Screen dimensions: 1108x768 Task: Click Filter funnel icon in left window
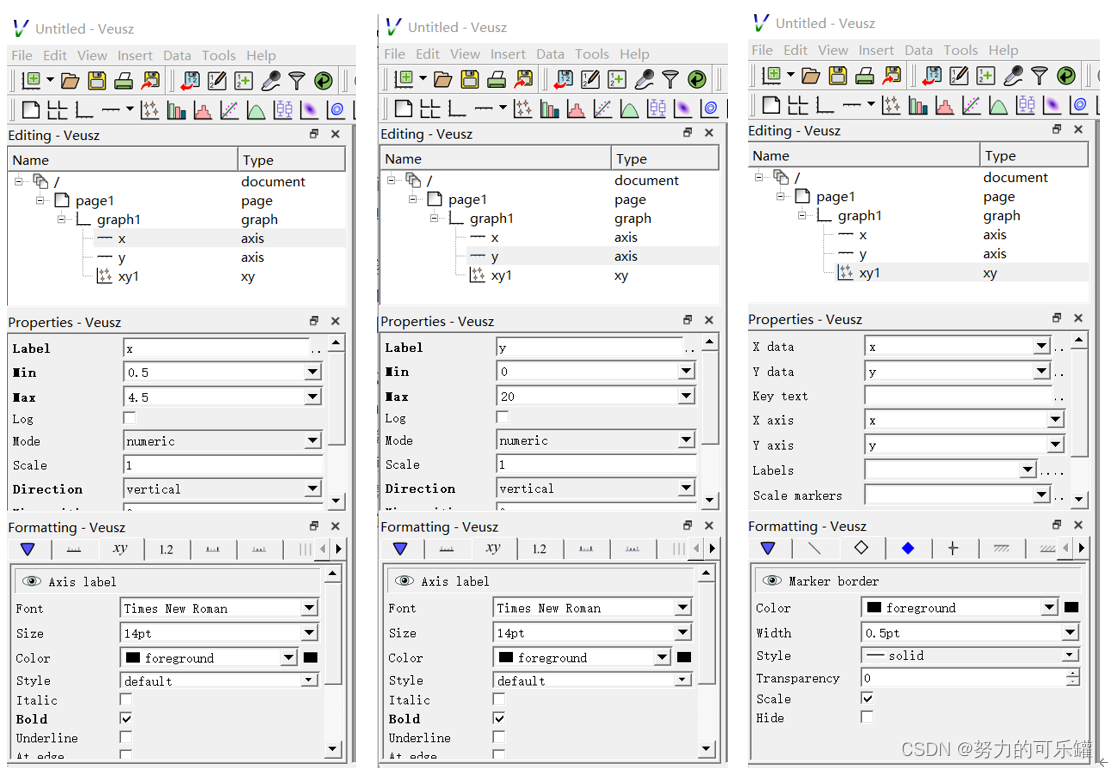297,81
